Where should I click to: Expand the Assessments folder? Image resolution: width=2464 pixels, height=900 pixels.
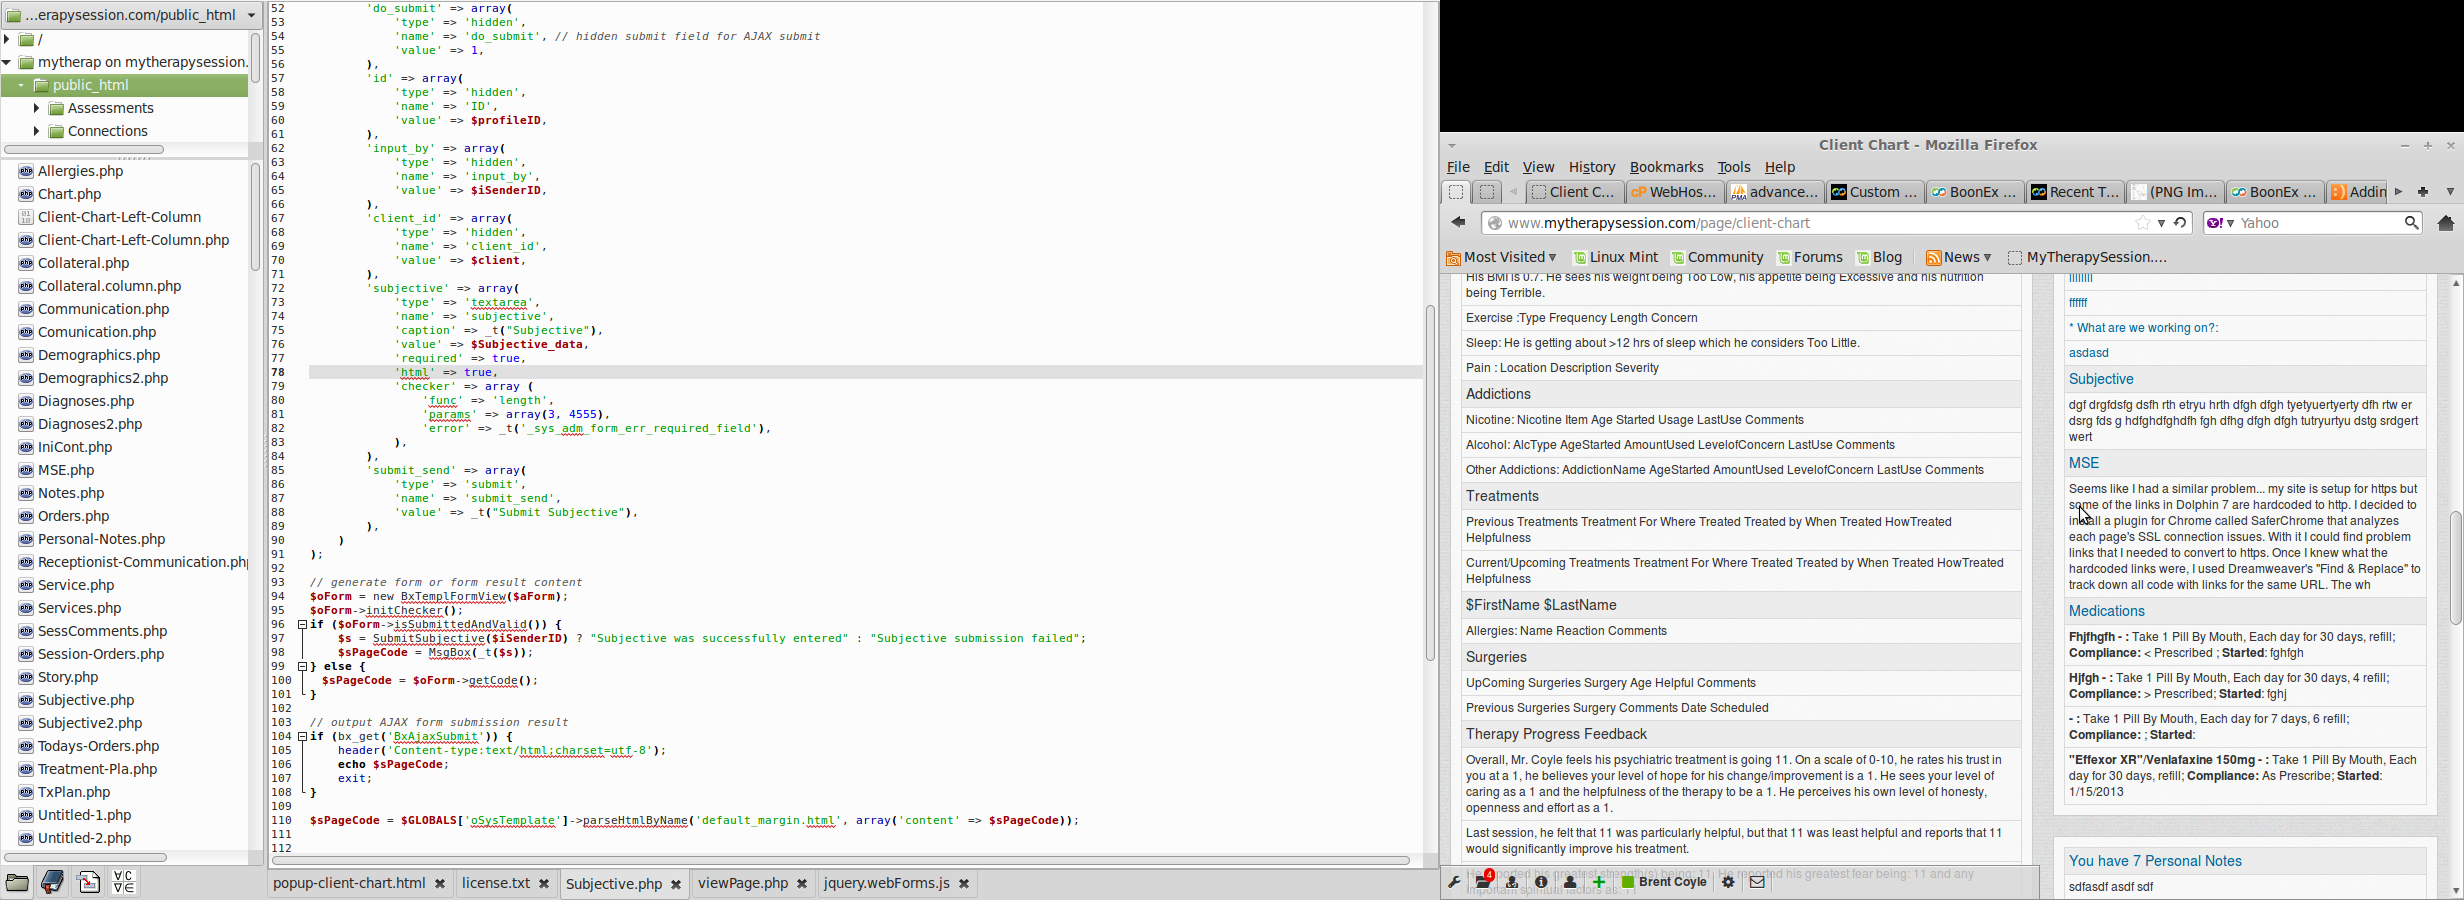click(37, 108)
